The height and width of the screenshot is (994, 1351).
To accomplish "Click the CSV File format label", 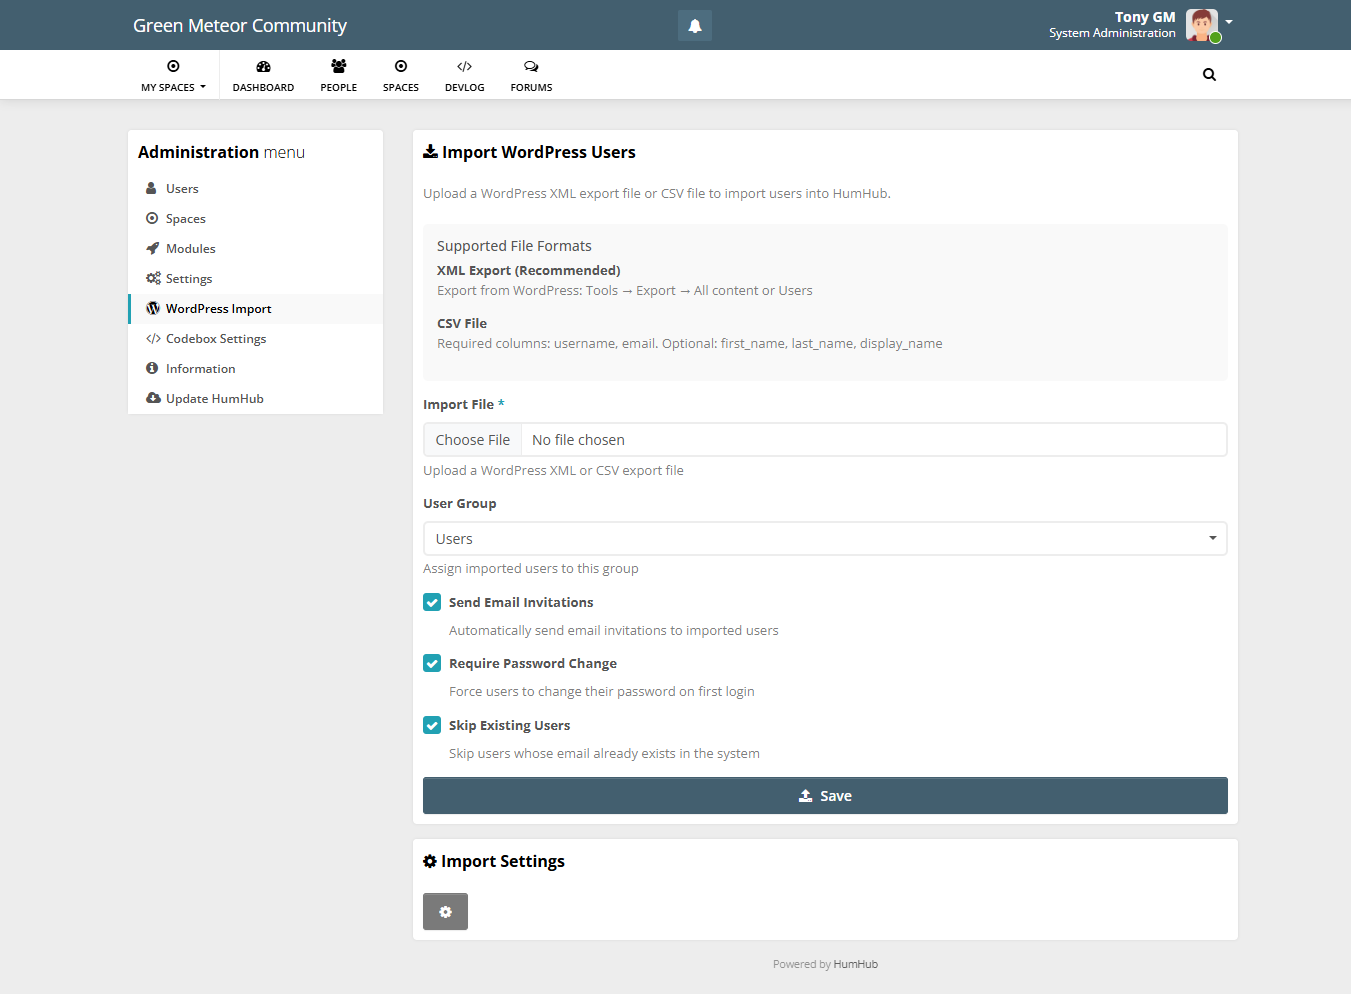I will tap(462, 324).
